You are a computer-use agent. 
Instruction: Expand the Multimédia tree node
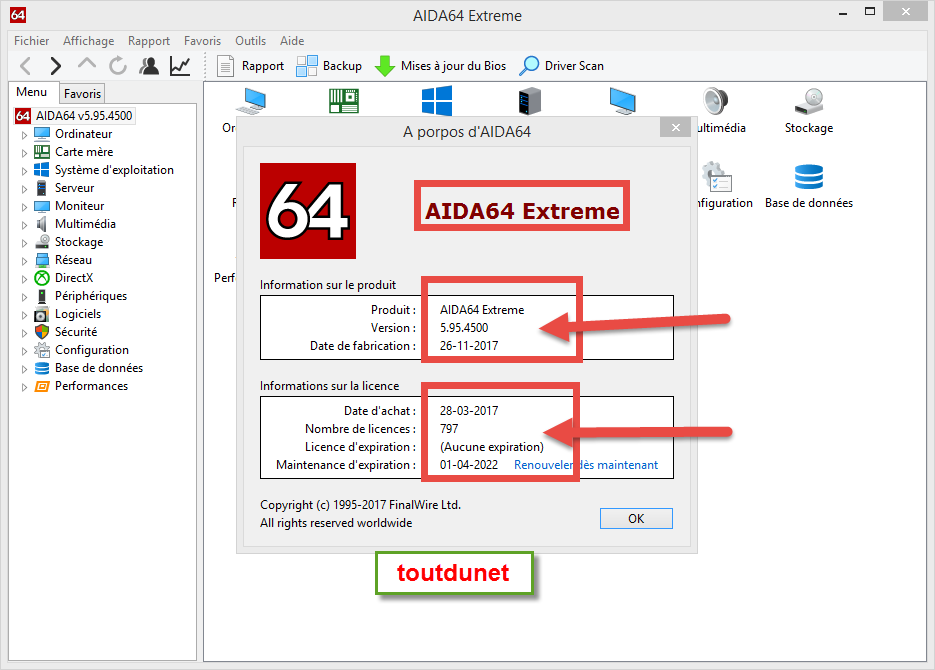click(x=24, y=225)
